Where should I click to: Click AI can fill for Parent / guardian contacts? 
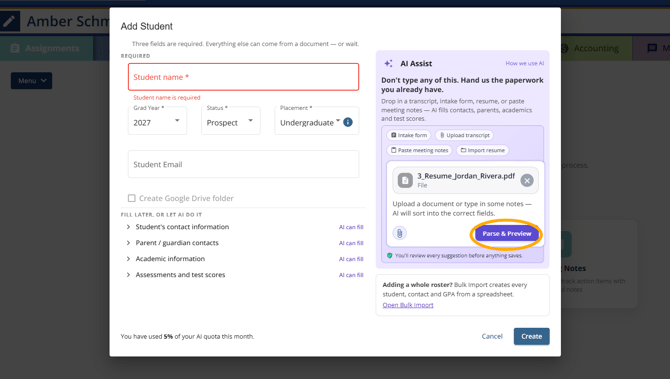pyautogui.click(x=351, y=243)
